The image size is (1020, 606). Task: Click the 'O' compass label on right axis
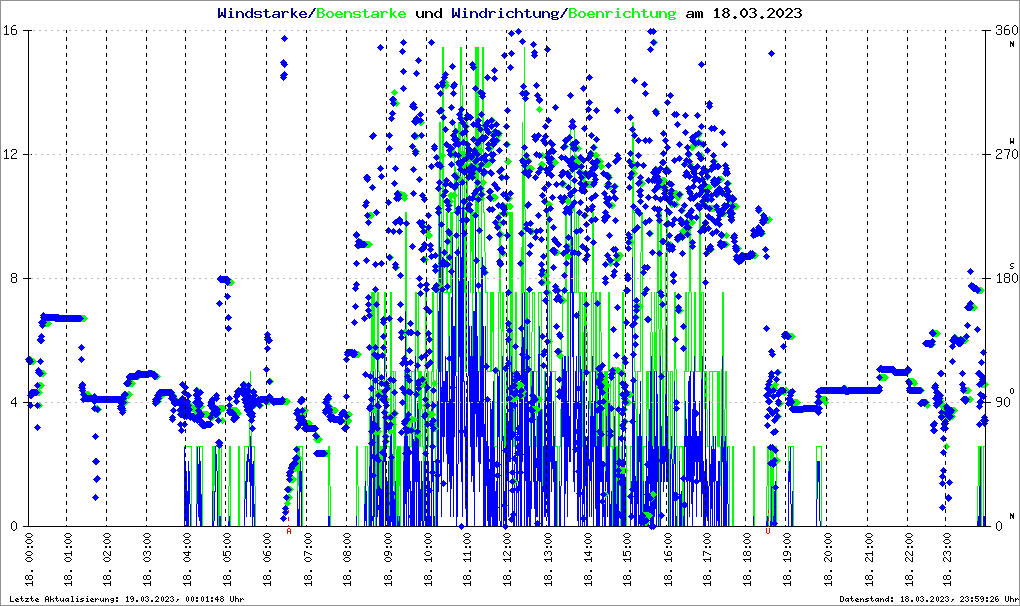click(1012, 390)
